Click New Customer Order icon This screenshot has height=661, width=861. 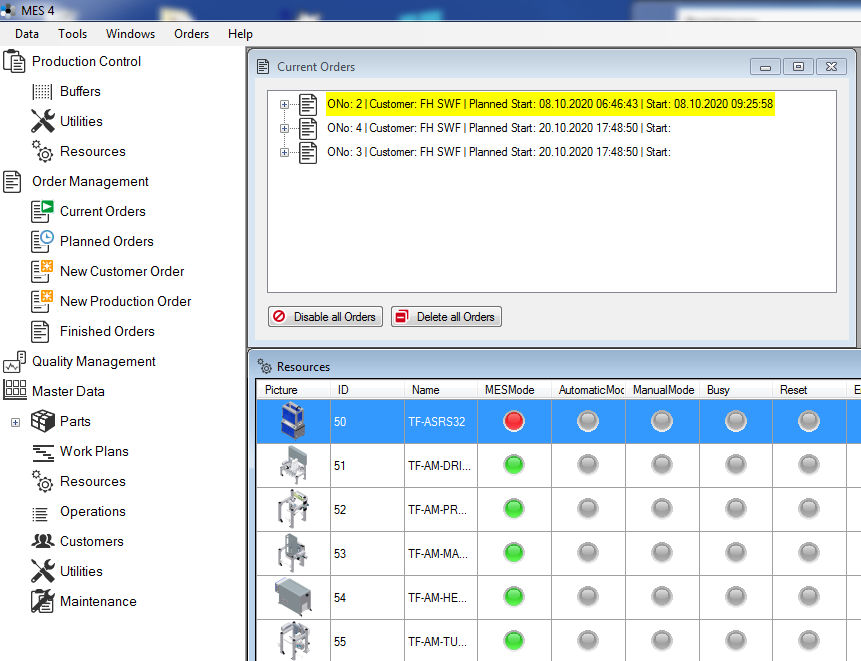42,271
